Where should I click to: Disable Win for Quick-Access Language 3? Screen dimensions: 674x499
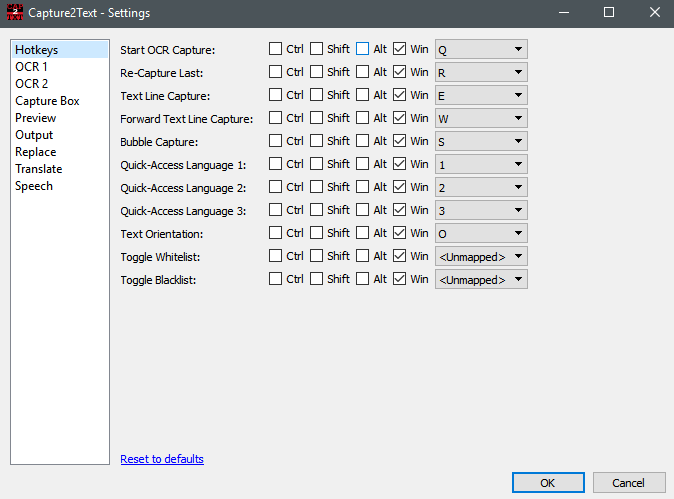[399, 210]
